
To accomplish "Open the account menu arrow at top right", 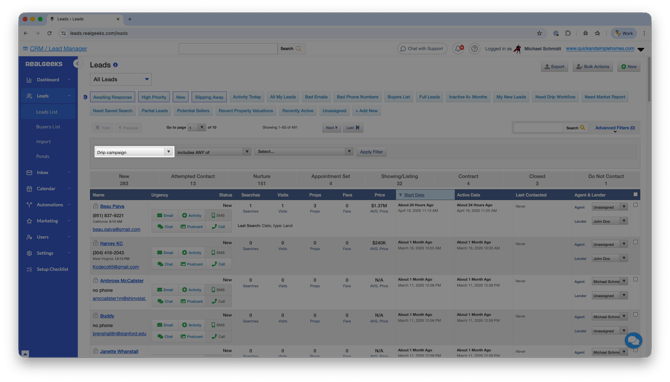I will coord(641,50).
